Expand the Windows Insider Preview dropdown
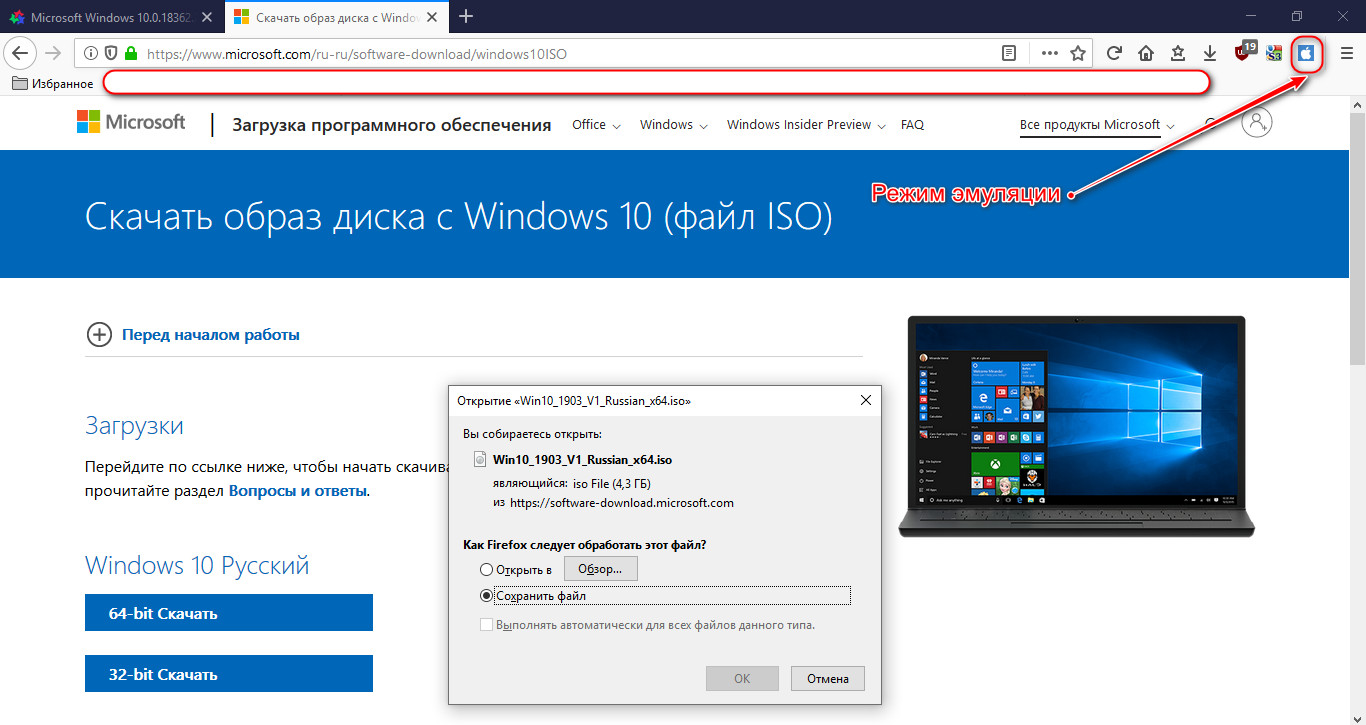1366x725 pixels. [x=806, y=125]
